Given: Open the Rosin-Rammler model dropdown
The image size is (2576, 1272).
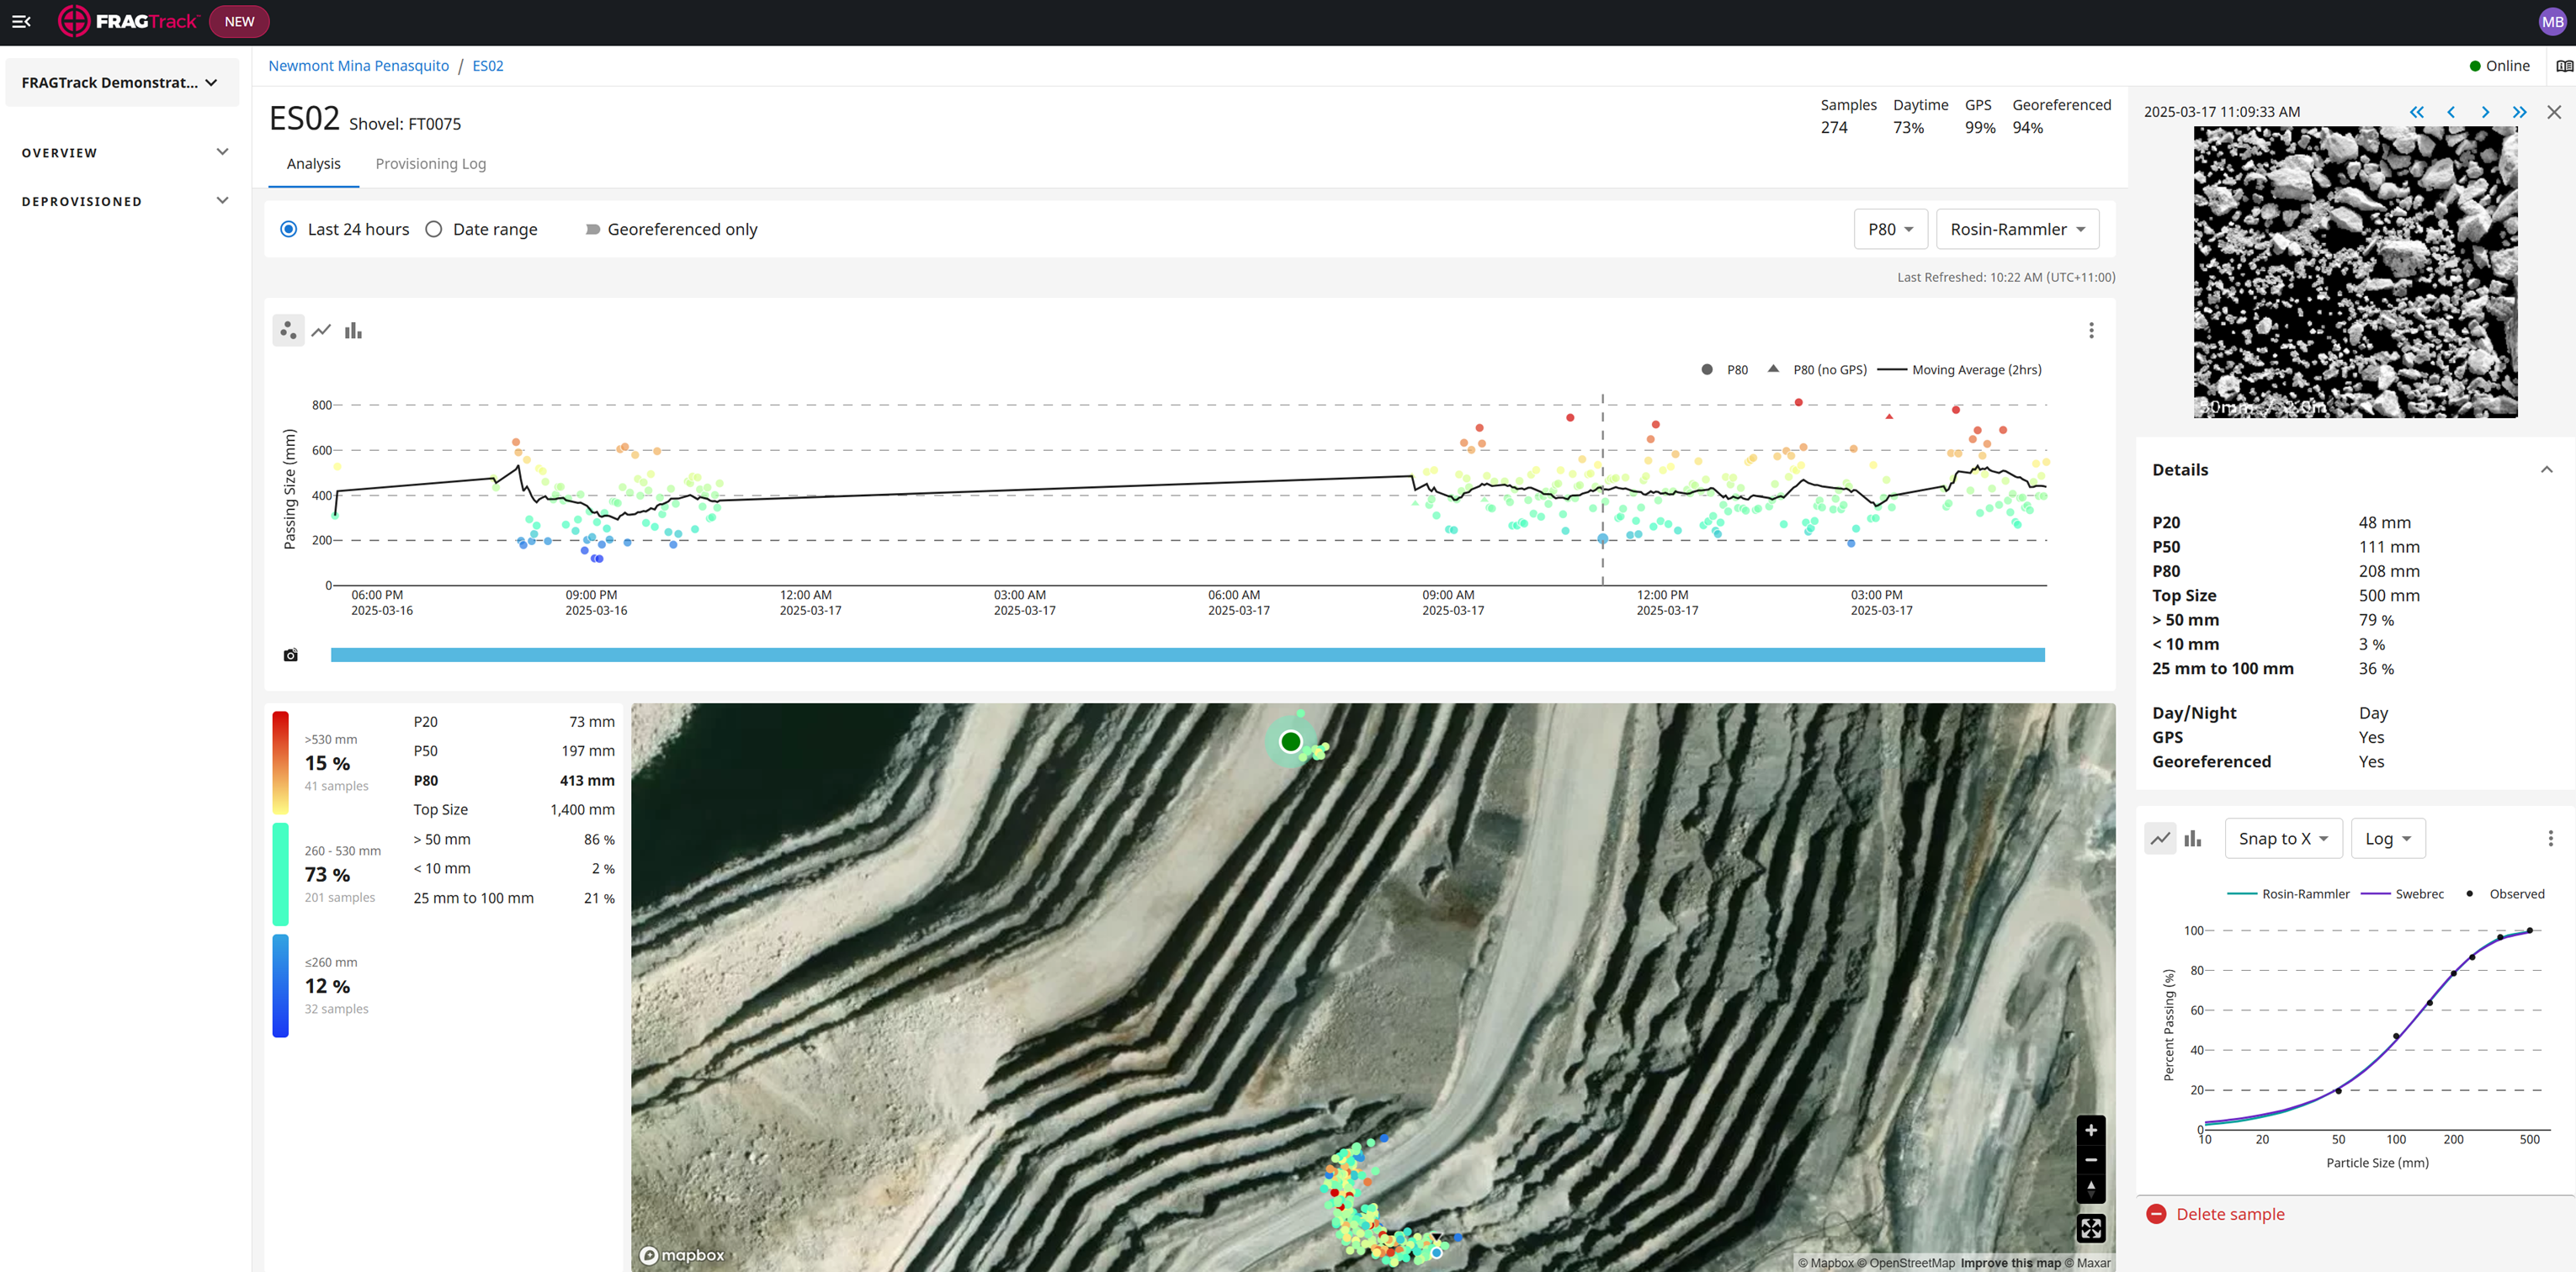Looking at the screenshot, I should point(2017,229).
